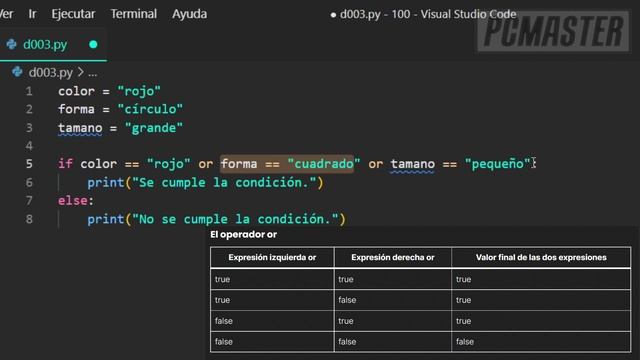
Task: Click the unsaved dot on d003.py tab
Action: click(x=93, y=44)
